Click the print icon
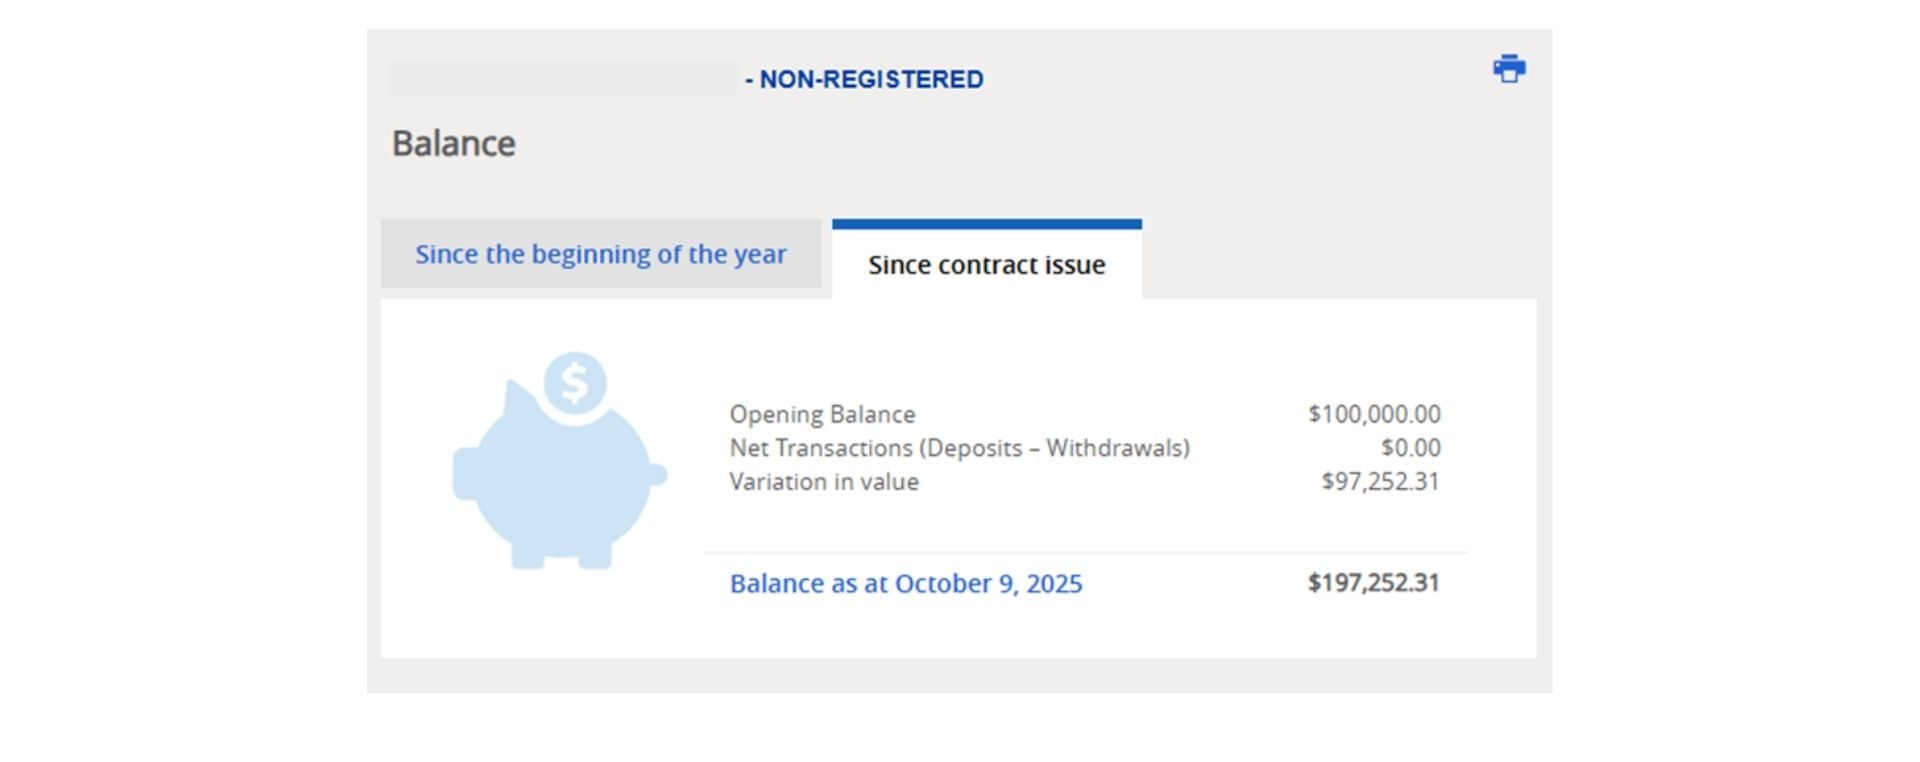This screenshot has height=762, width=1920. pos(1509,69)
